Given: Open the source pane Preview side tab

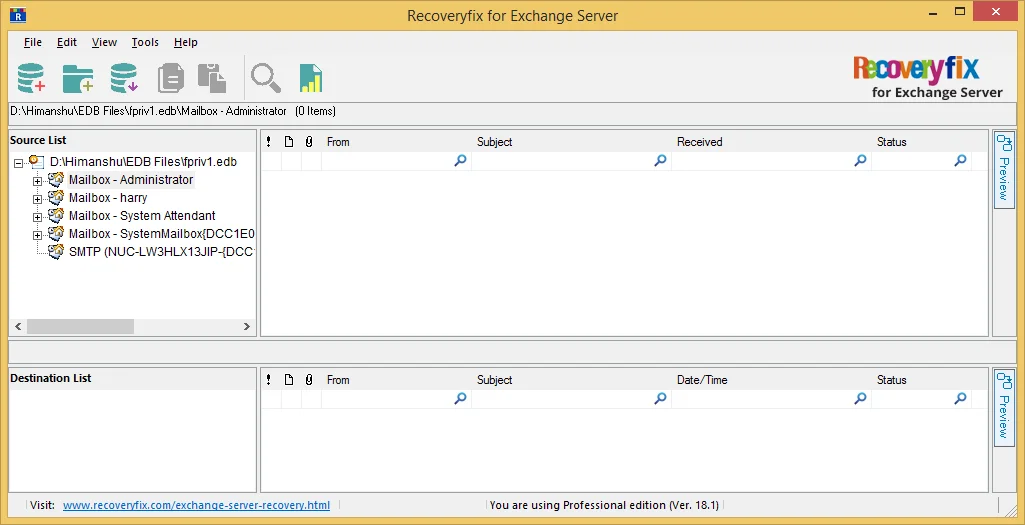Looking at the screenshot, I should [x=1003, y=169].
